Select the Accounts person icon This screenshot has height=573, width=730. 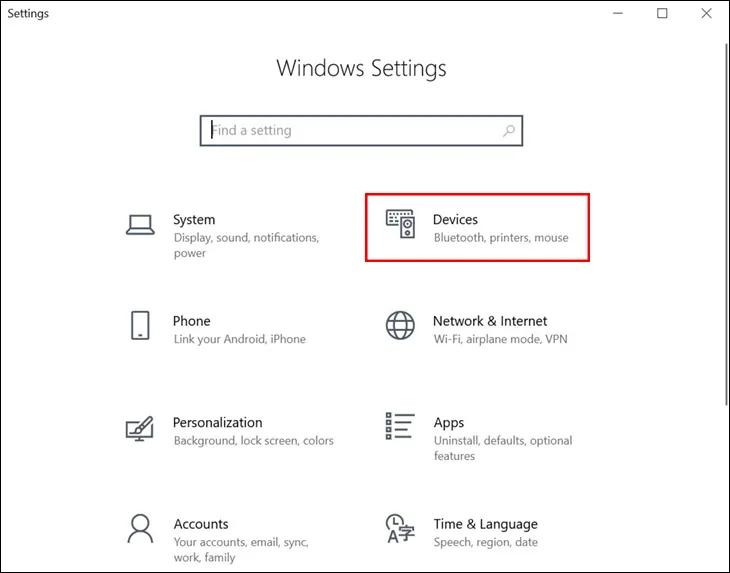click(x=140, y=529)
